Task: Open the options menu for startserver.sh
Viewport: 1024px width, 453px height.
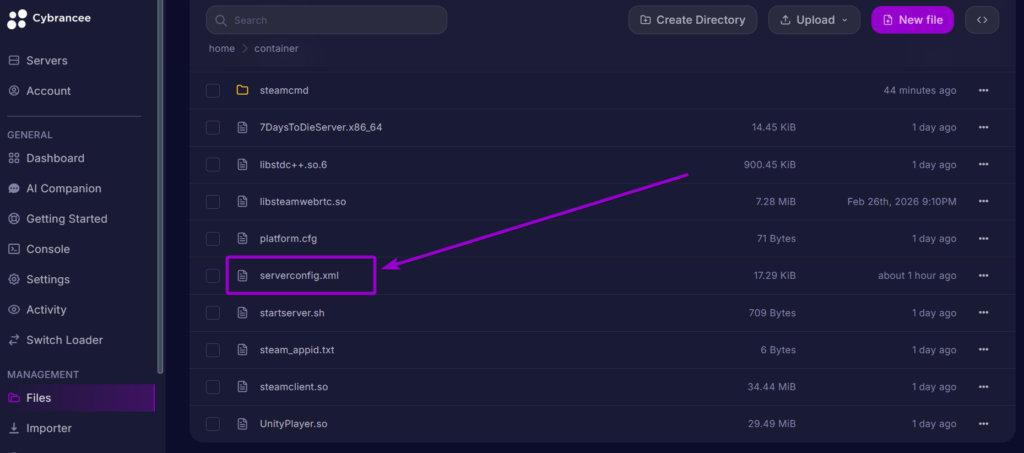Action: (984, 313)
